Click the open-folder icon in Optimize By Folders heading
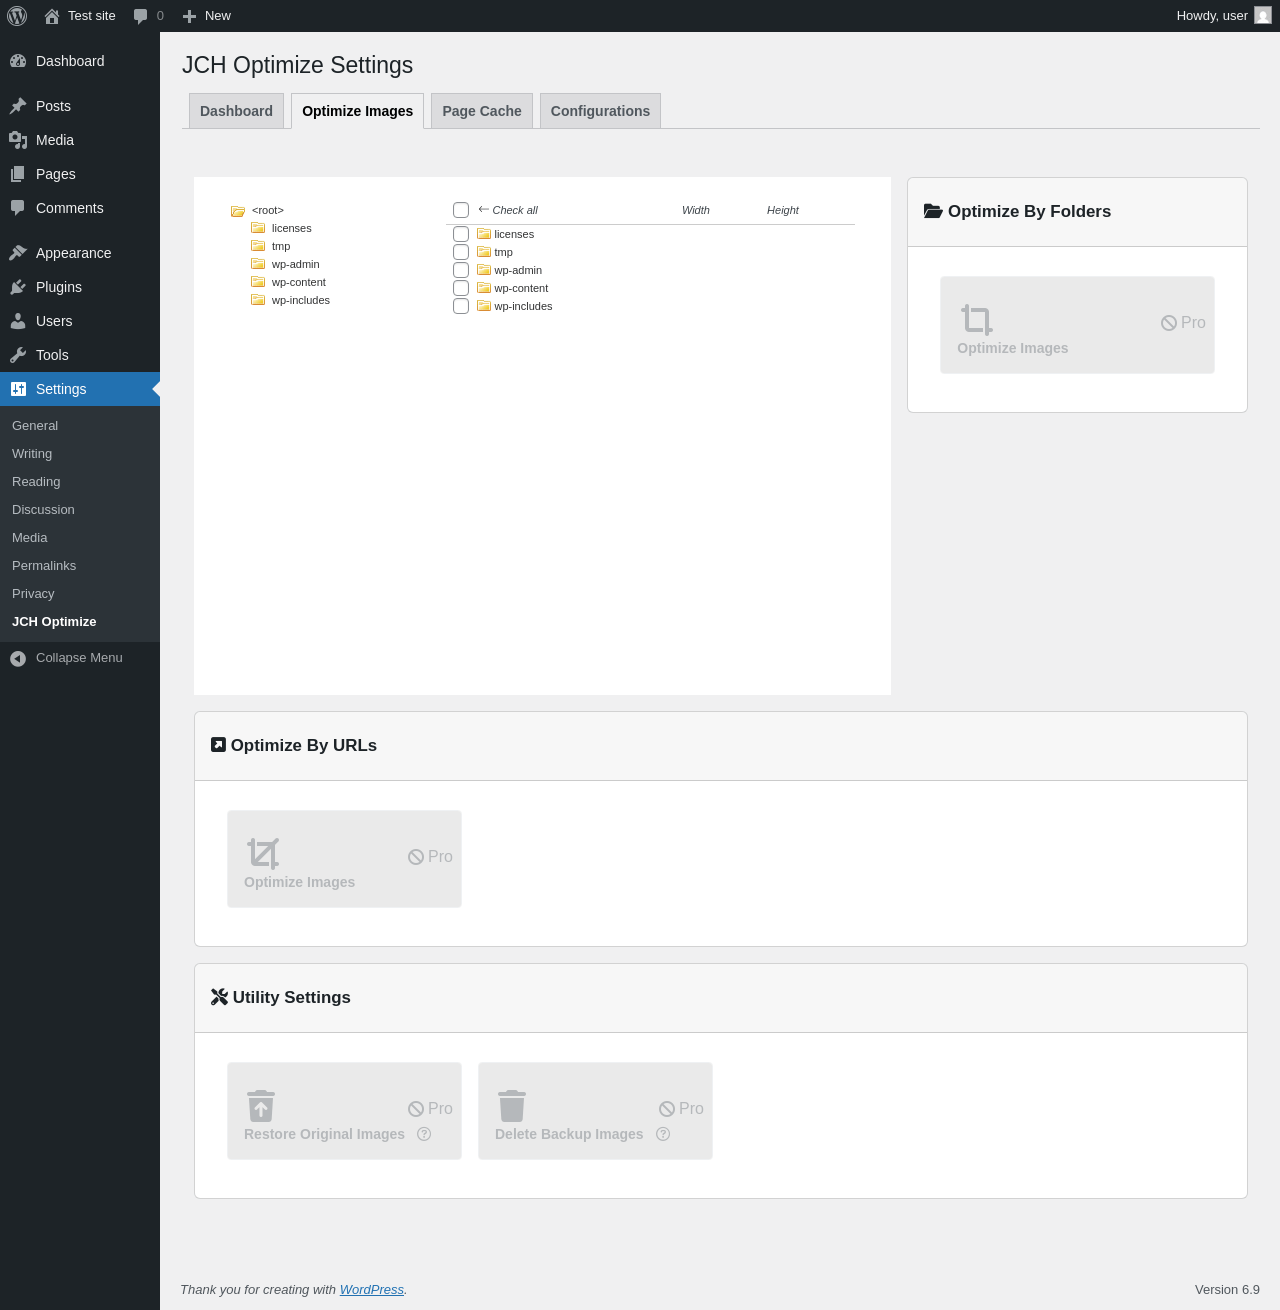The image size is (1280, 1310). point(933,211)
